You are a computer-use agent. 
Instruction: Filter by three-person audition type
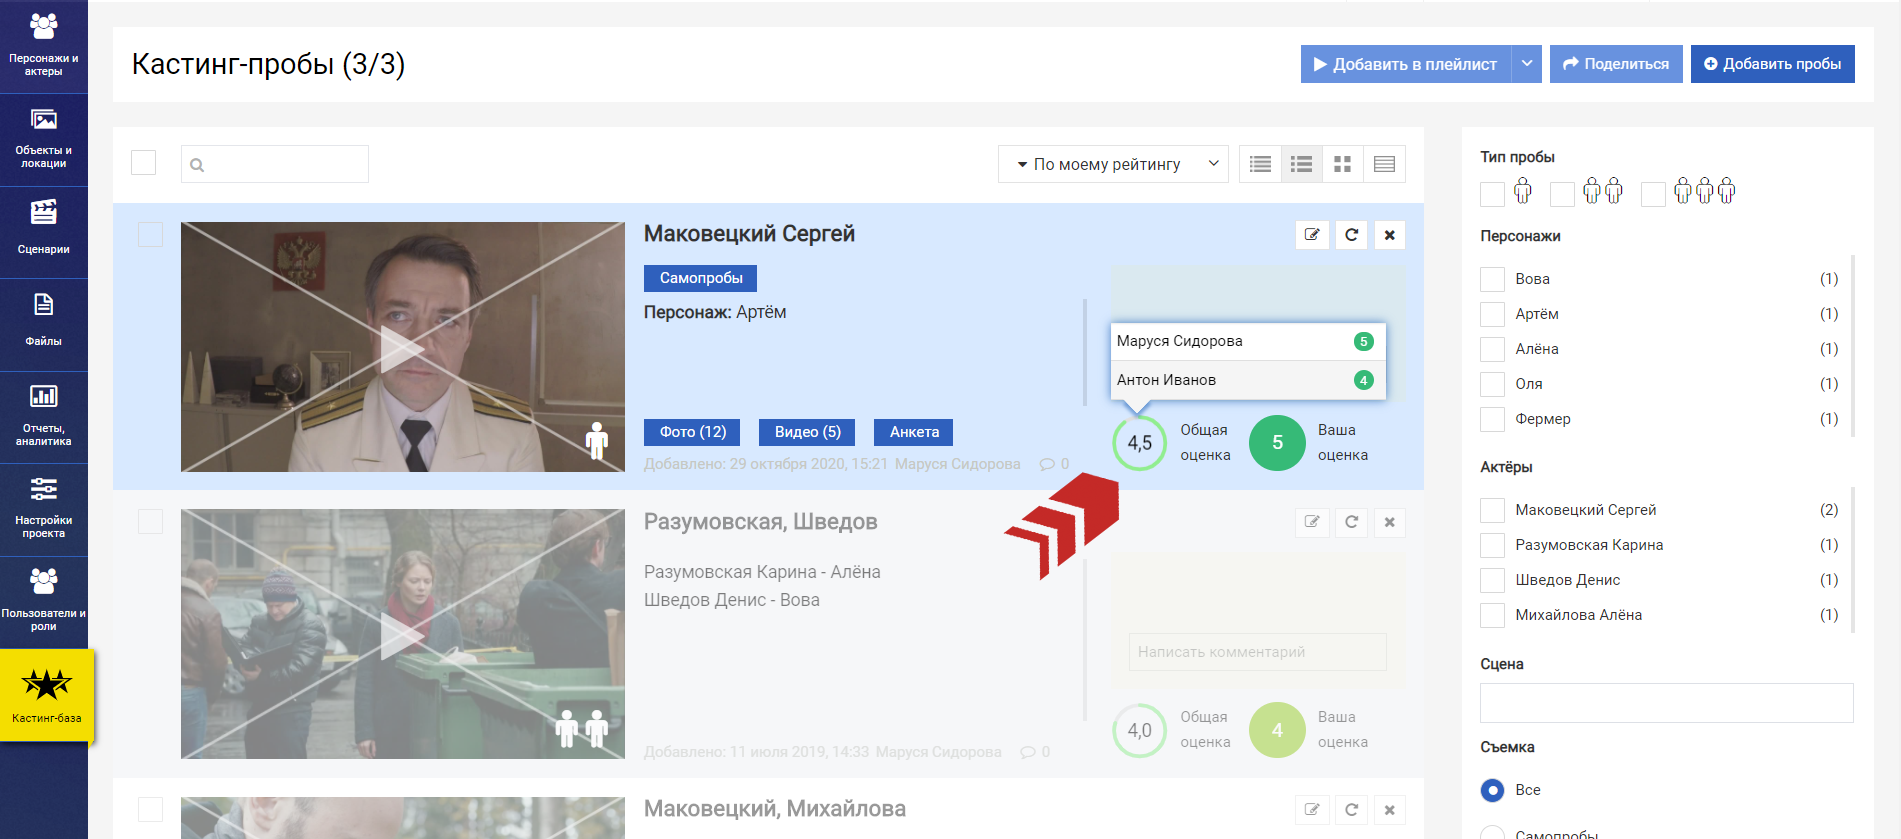(x=1653, y=194)
